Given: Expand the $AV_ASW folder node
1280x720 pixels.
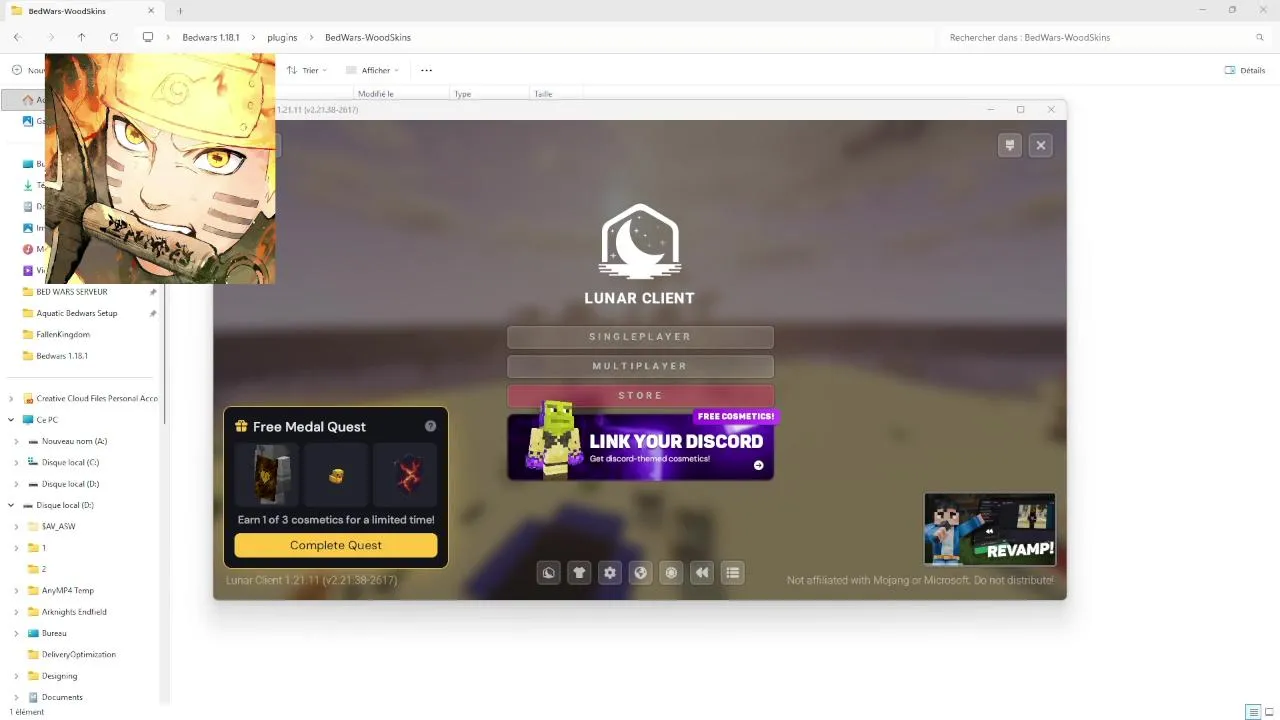Looking at the screenshot, I should (x=16, y=526).
